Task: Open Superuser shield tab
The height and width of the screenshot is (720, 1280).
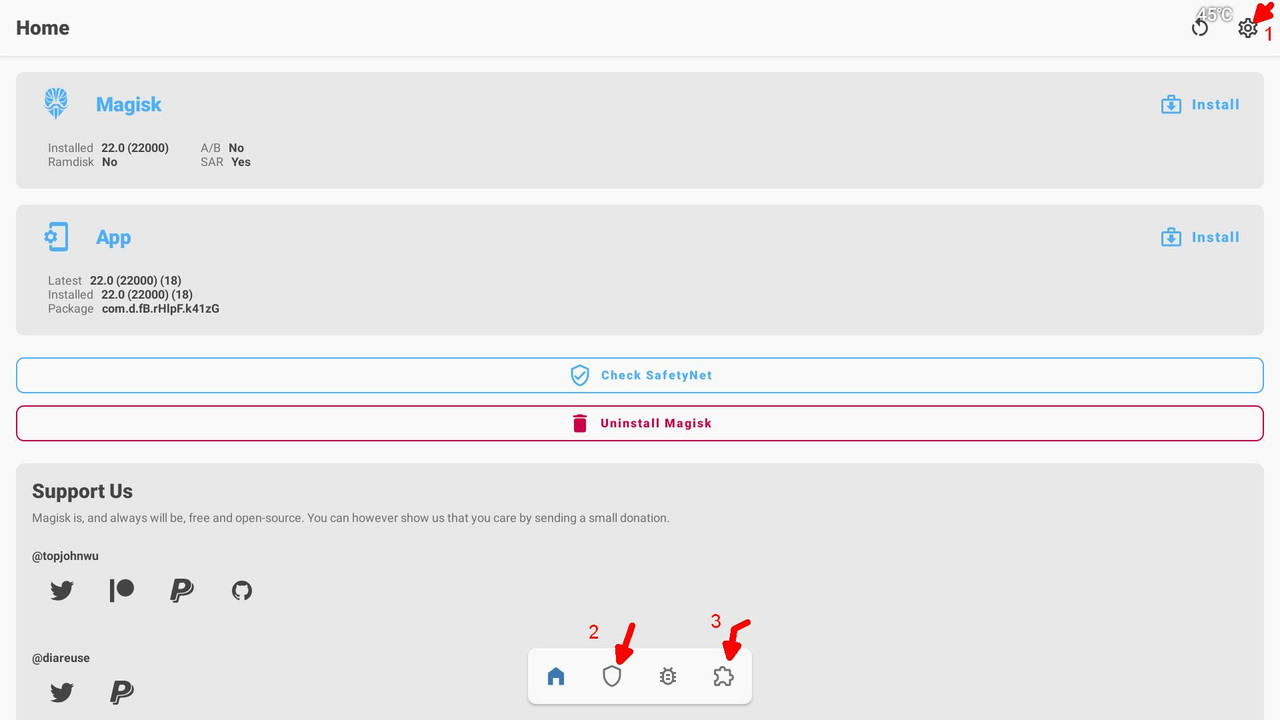Action: click(612, 677)
